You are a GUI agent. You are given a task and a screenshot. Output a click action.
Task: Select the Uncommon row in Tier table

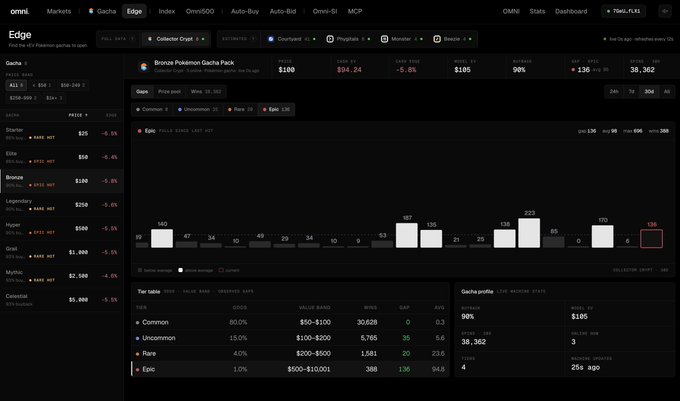(x=290, y=338)
